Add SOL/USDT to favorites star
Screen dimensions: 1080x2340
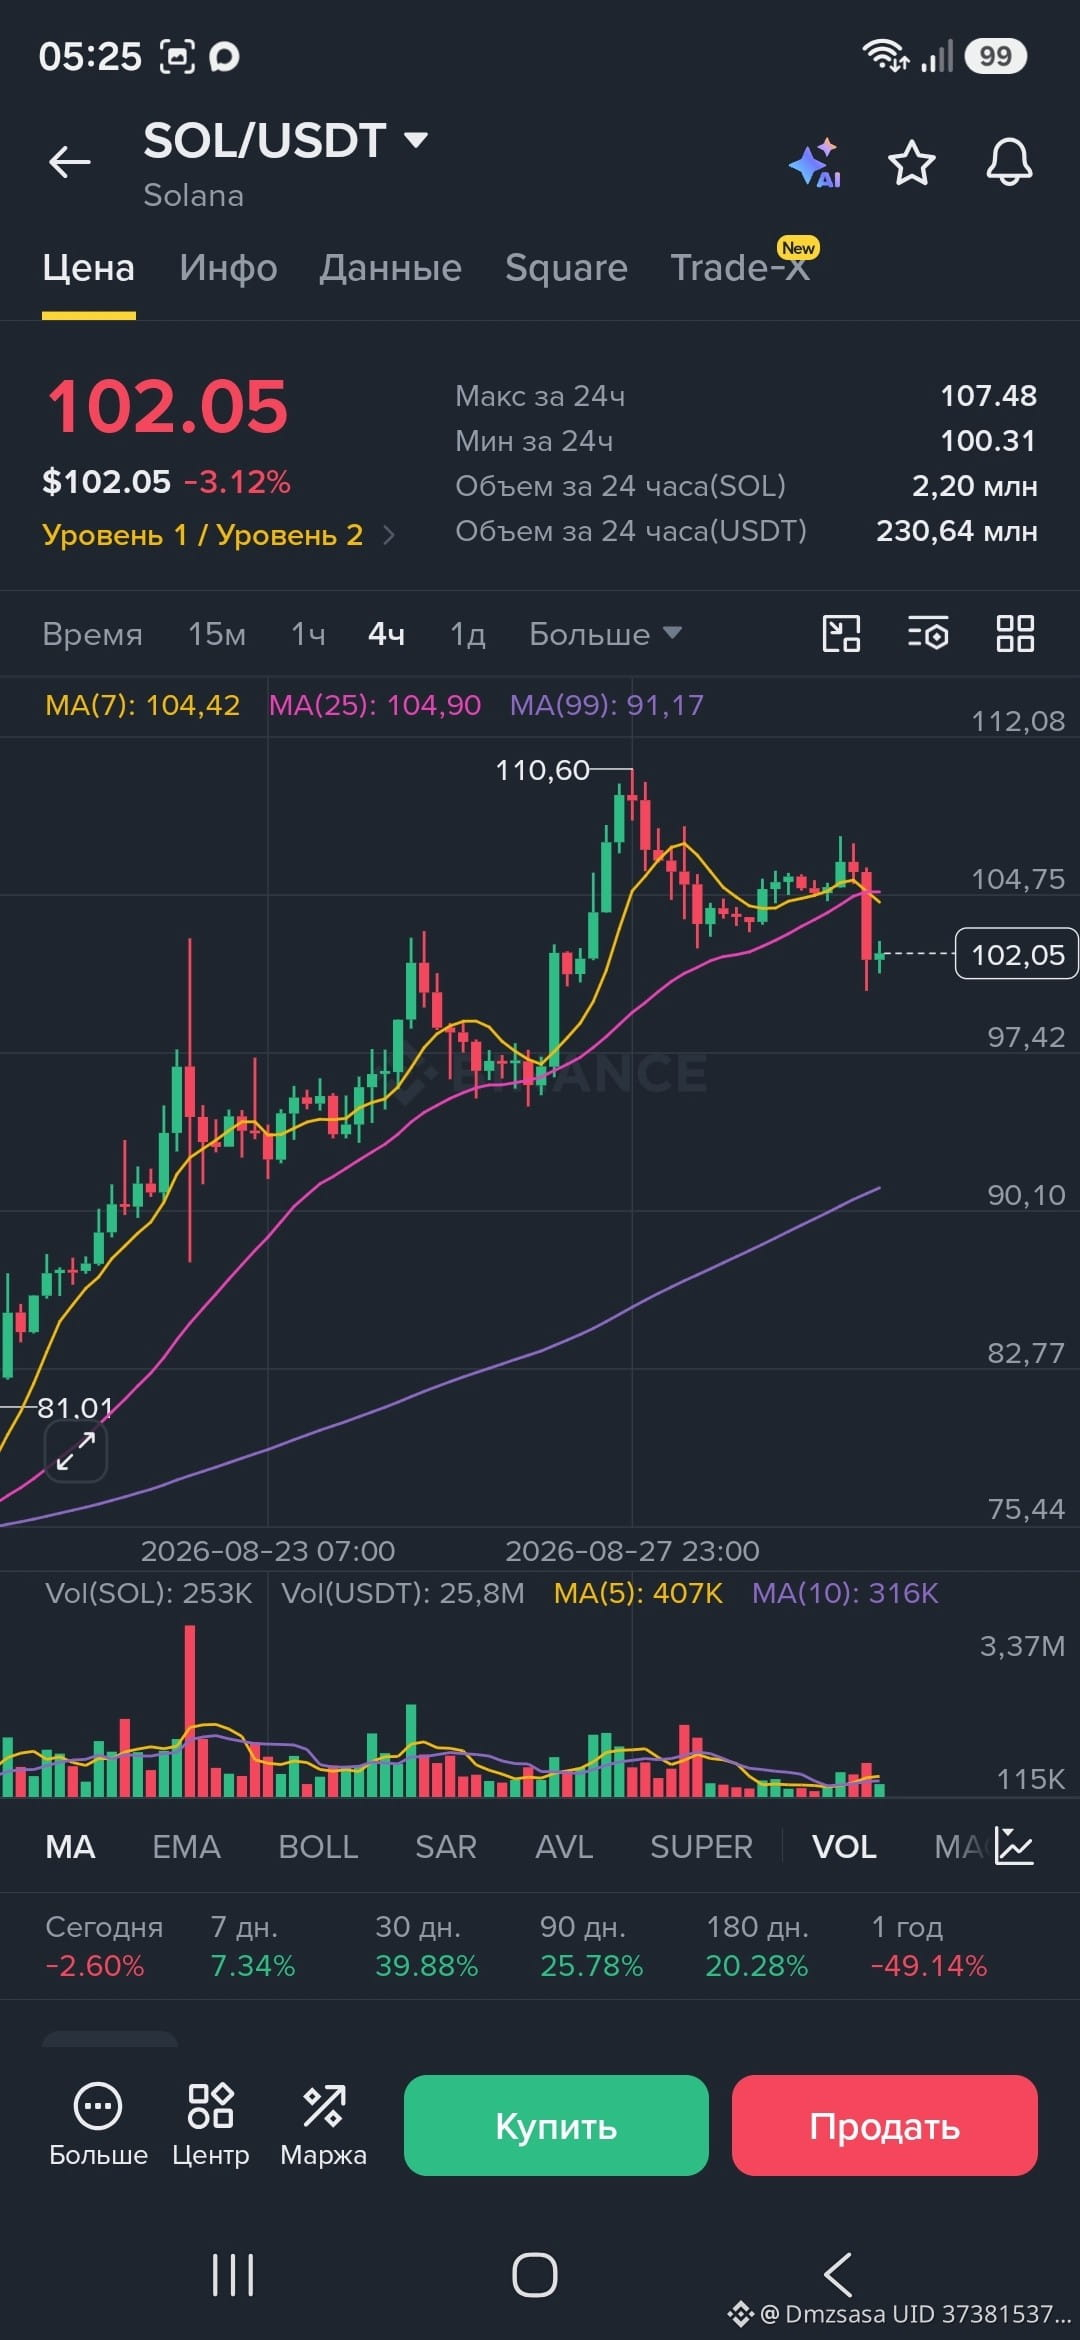(x=911, y=162)
